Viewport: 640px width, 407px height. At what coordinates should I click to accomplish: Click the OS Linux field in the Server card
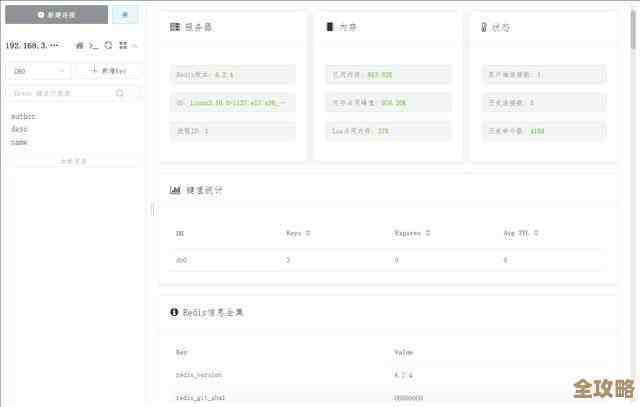(233, 103)
